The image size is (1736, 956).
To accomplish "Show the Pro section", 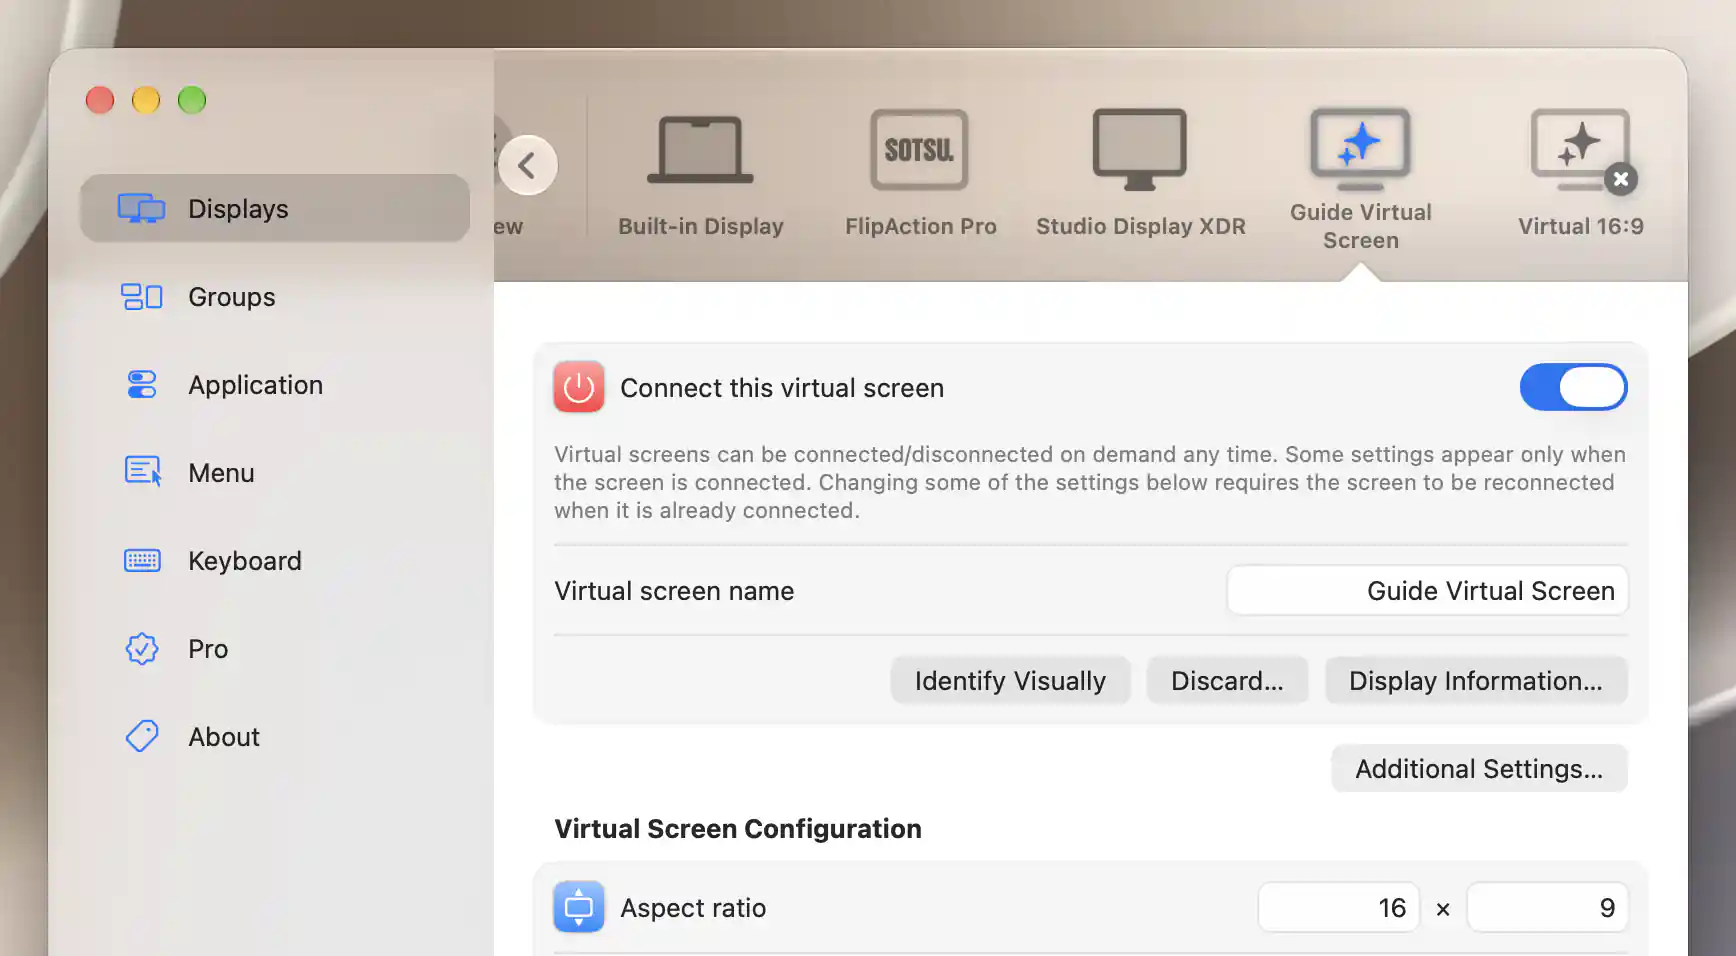I will [x=275, y=649].
